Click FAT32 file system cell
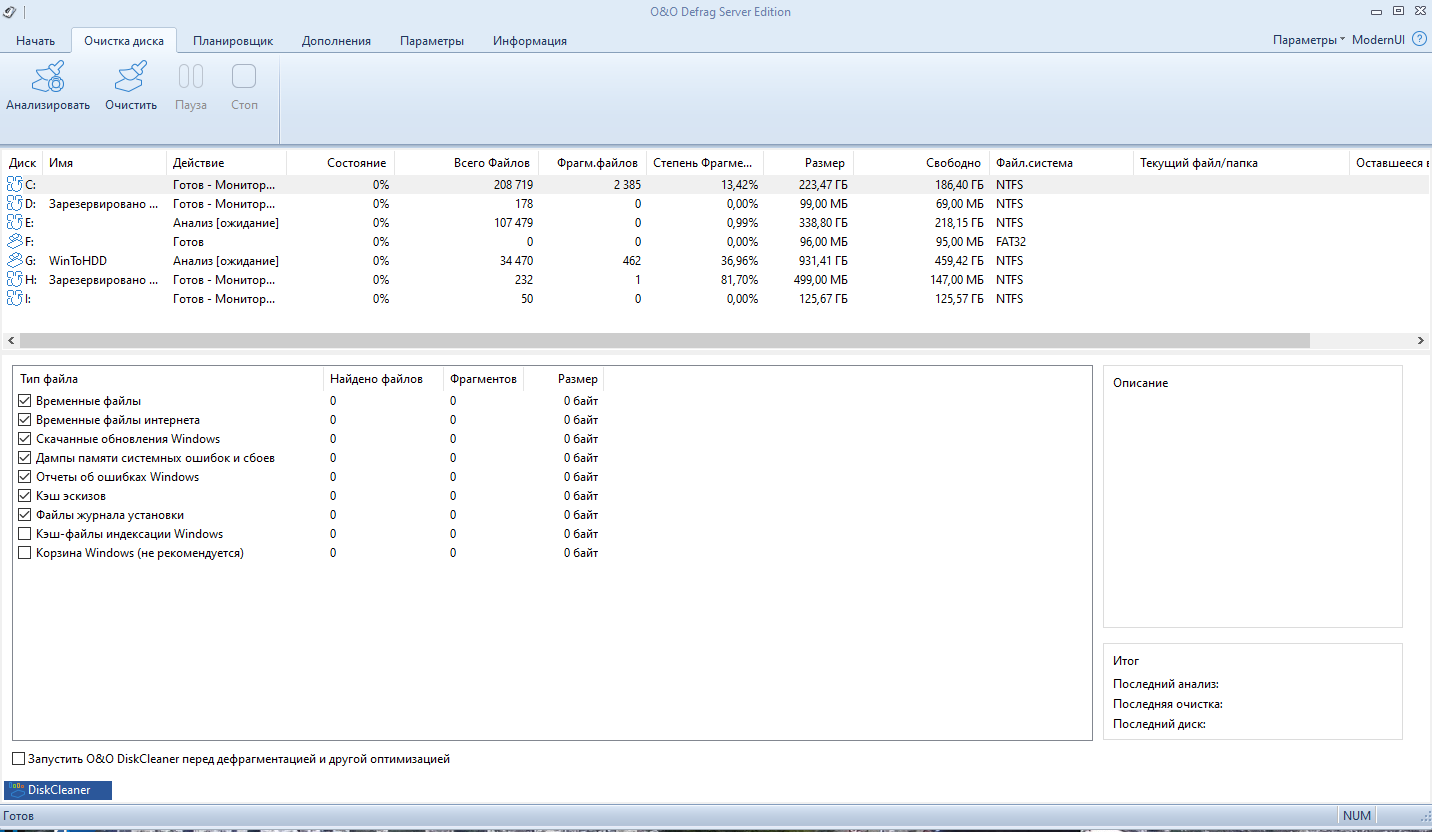The width and height of the screenshot is (1432, 832). coord(1011,242)
